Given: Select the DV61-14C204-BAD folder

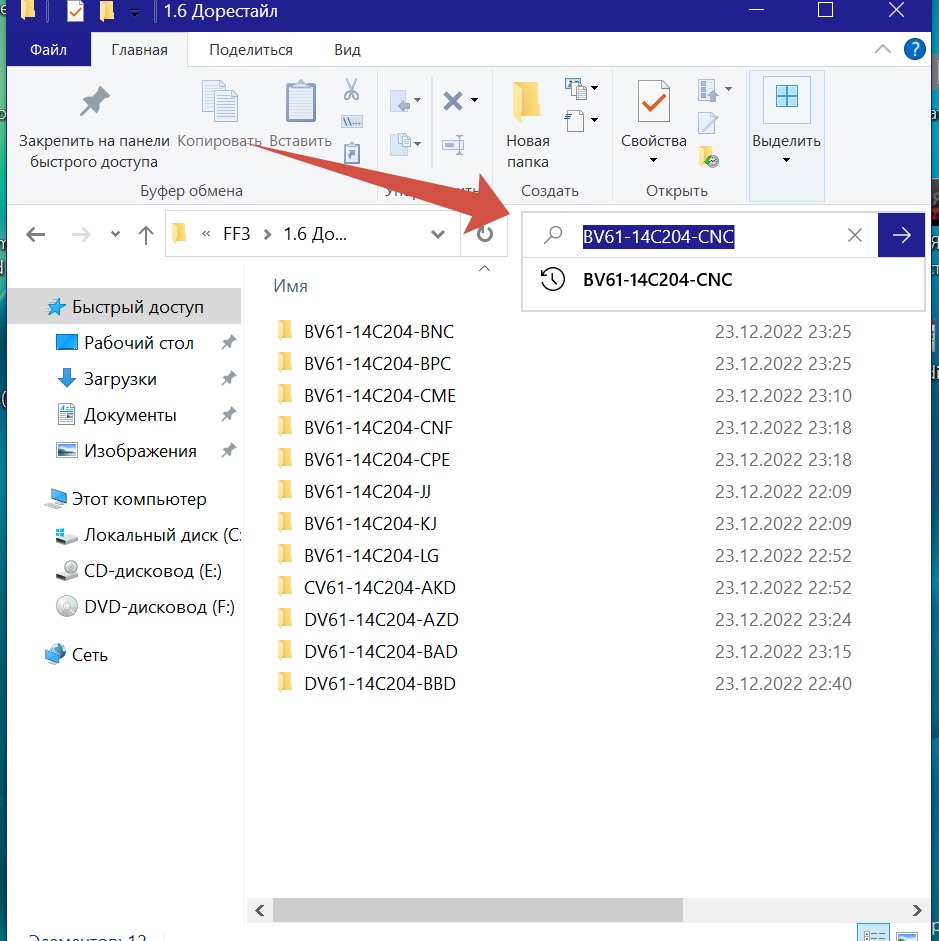Looking at the screenshot, I should 380,652.
